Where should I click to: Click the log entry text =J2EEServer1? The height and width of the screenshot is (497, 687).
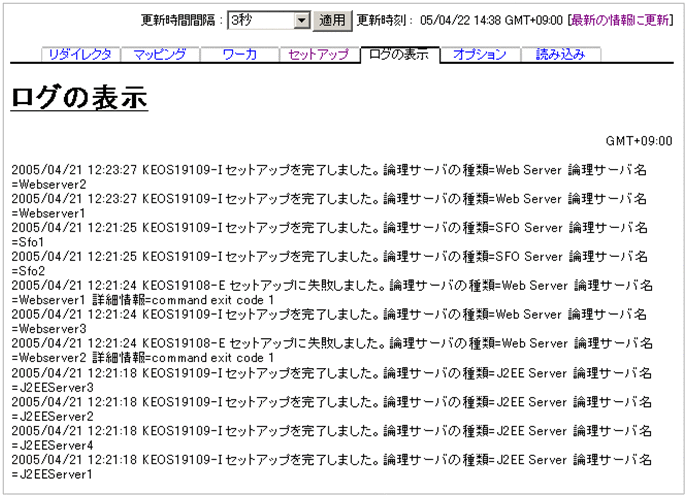pyautogui.click(x=52, y=474)
